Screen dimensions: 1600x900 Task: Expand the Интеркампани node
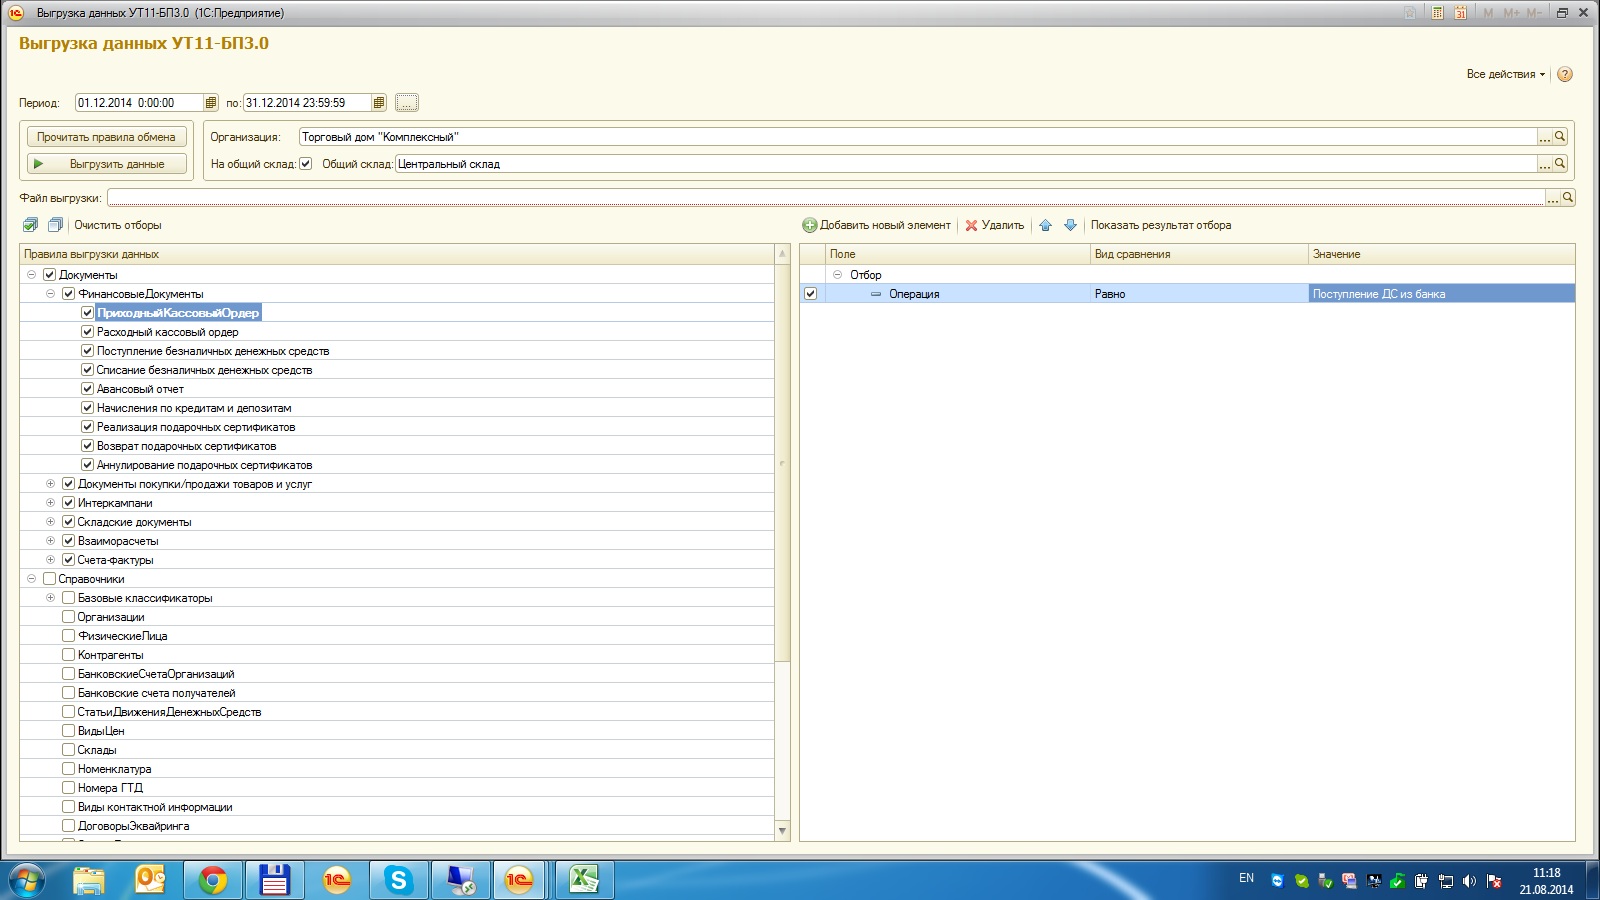(50, 503)
